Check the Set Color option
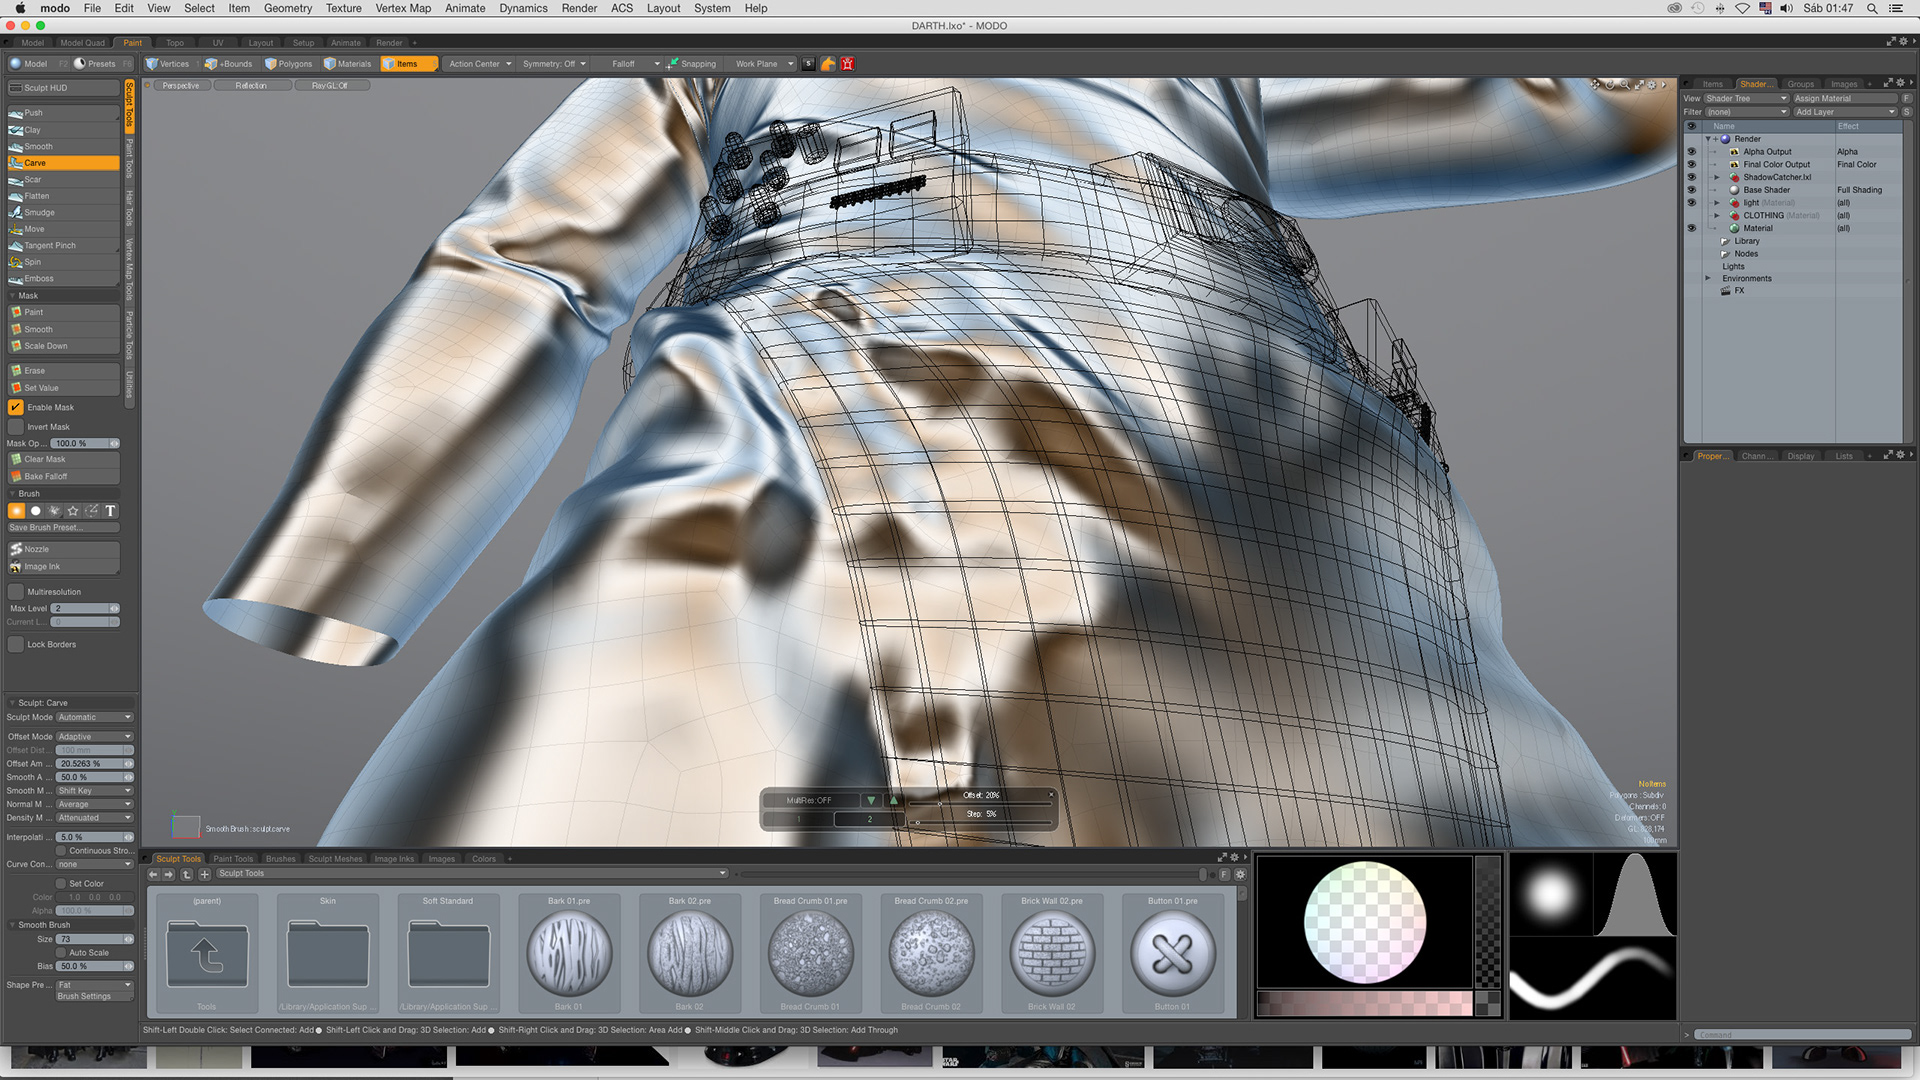This screenshot has height=1080, width=1920. 61,884
